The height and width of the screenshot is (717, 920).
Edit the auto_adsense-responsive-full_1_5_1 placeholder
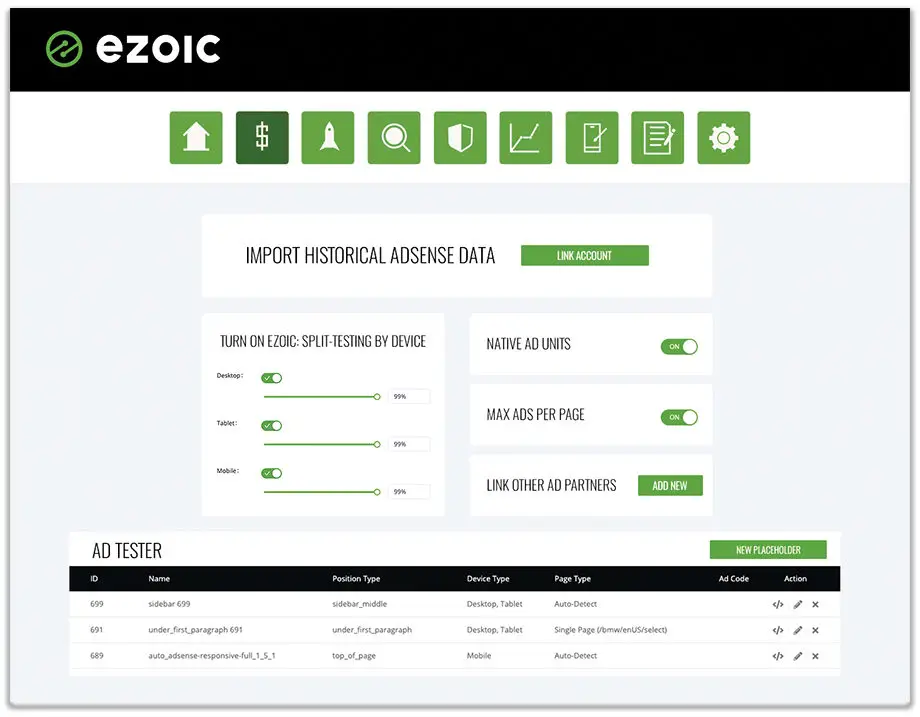pos(798,656)
